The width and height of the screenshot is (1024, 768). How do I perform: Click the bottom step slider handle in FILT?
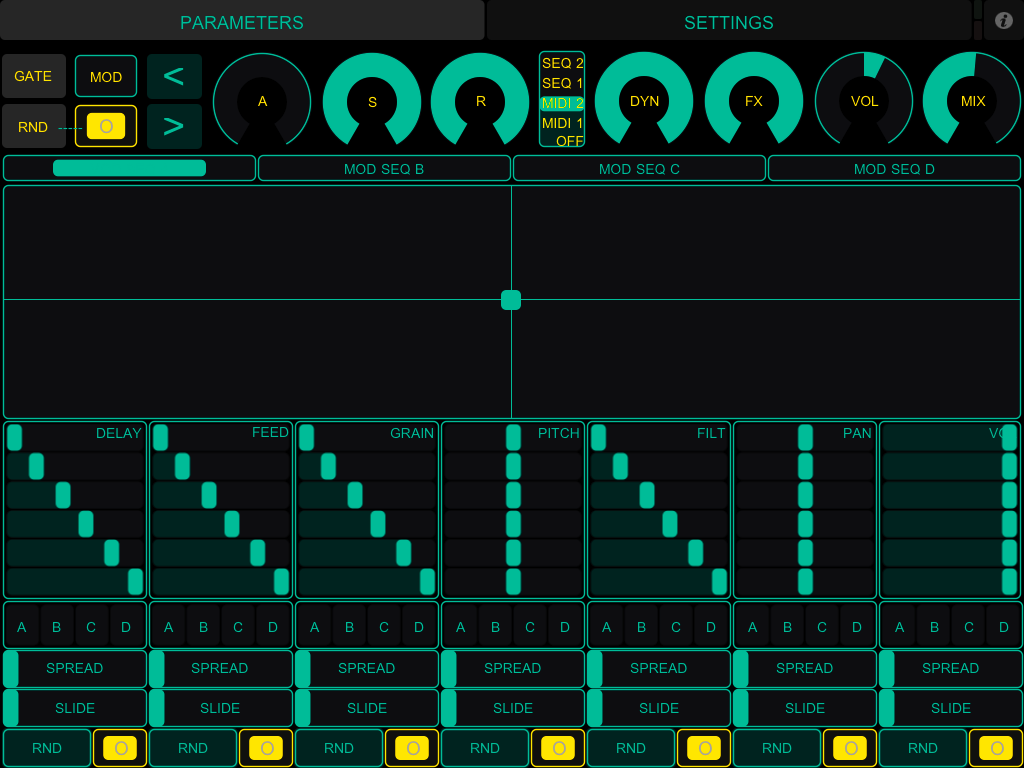point(719,581)
